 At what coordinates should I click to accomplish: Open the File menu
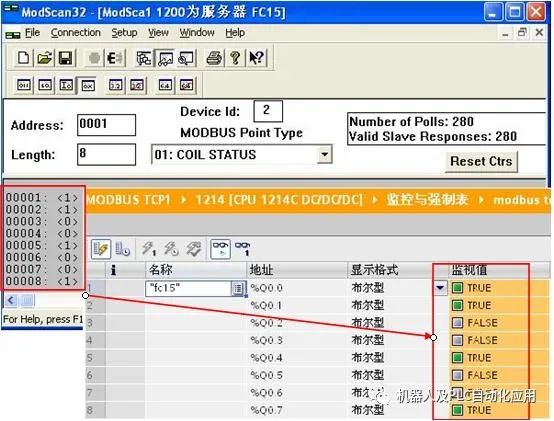[x=32, y=33]
